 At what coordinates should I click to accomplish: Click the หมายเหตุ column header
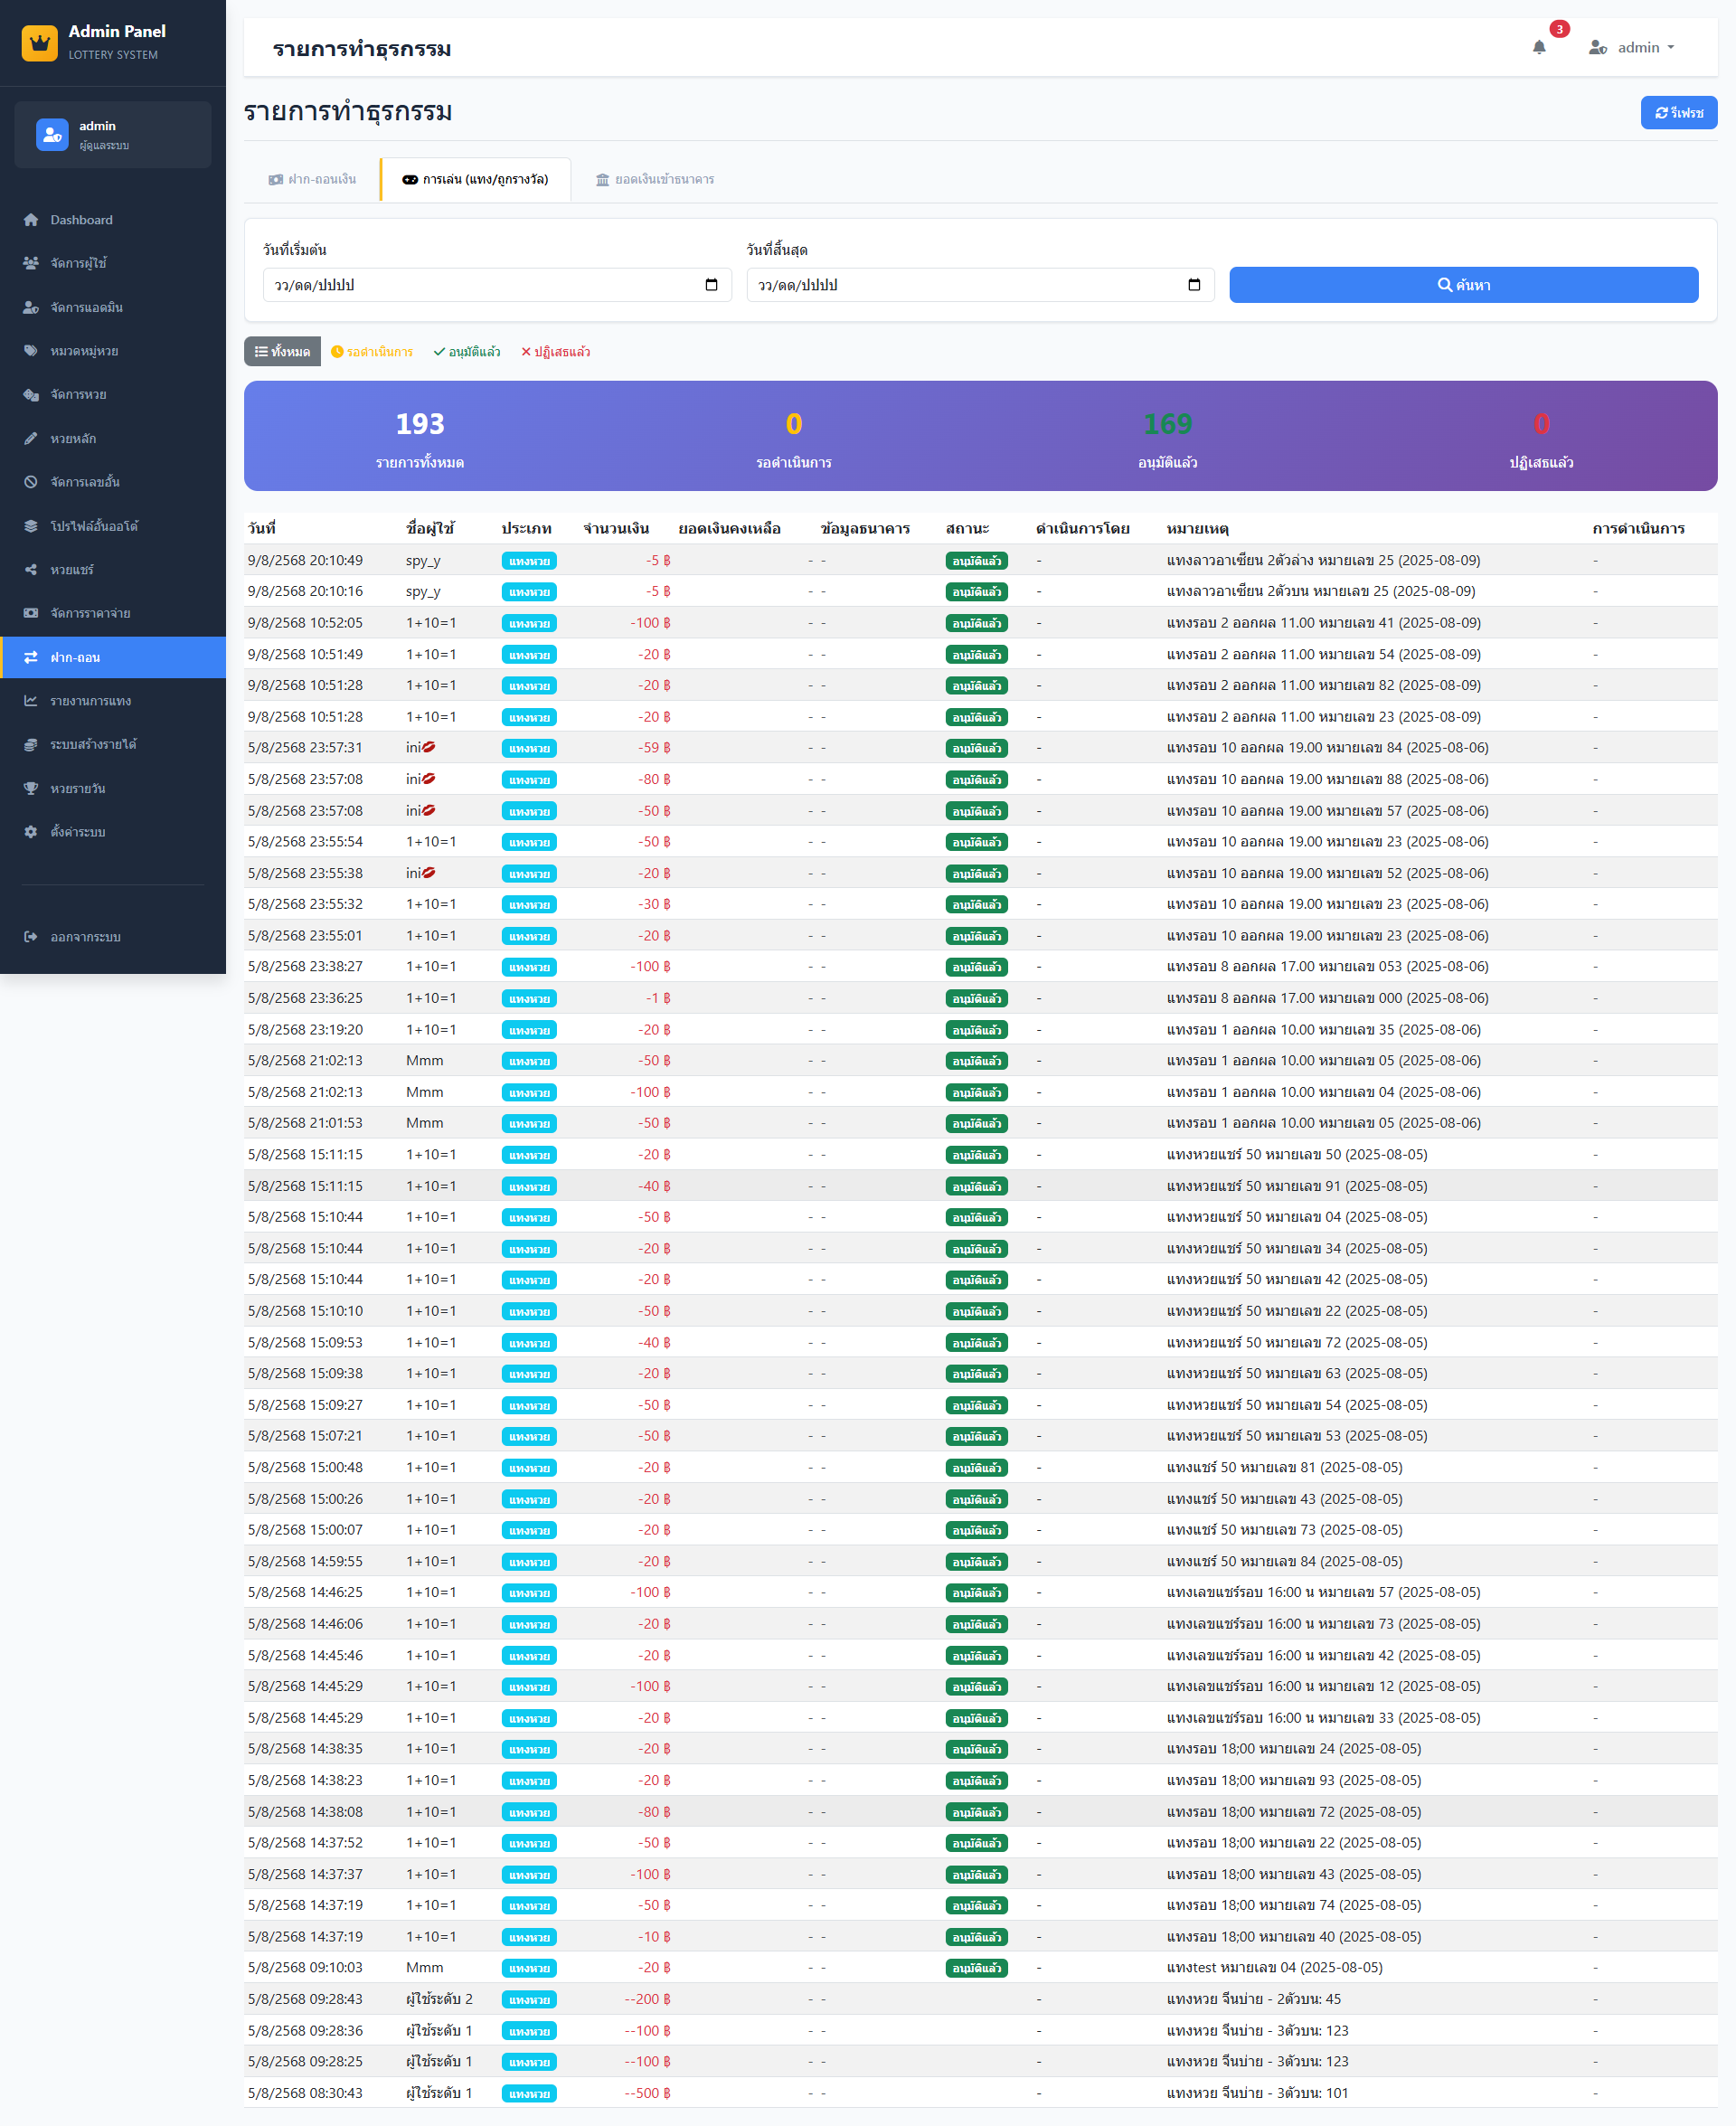coord(1197,529)
